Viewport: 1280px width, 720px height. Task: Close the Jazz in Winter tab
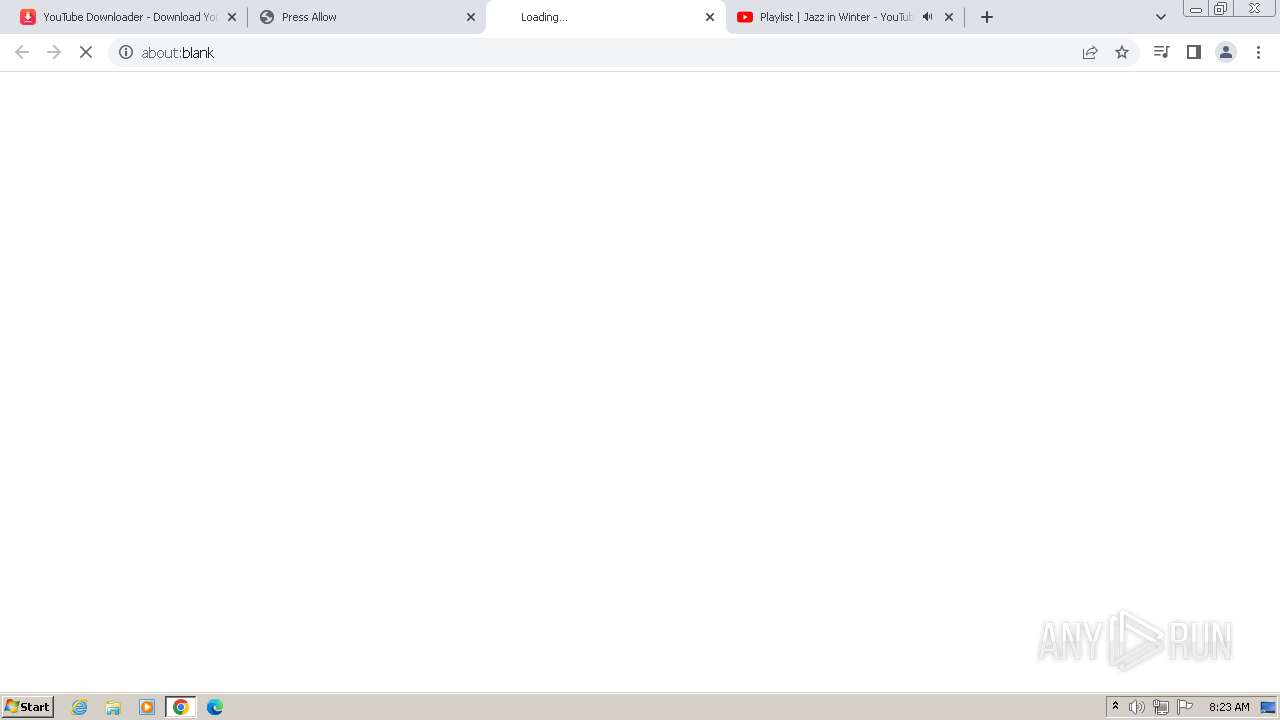coord(949,17)
